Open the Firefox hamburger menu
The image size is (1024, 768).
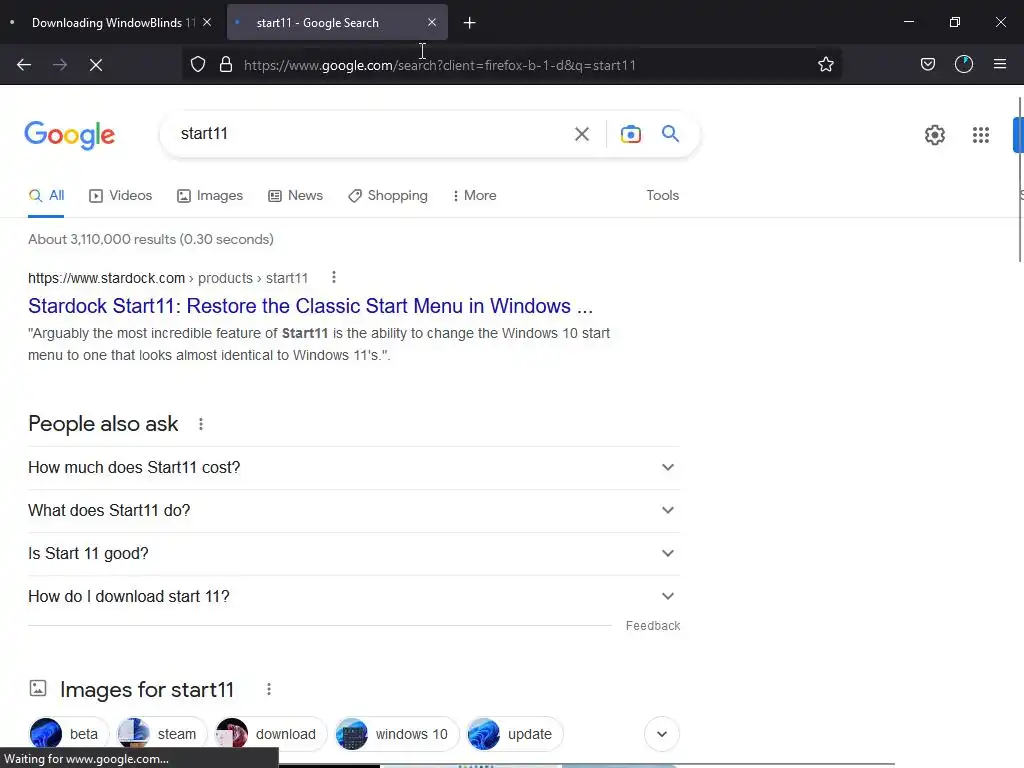(1000, 64)
